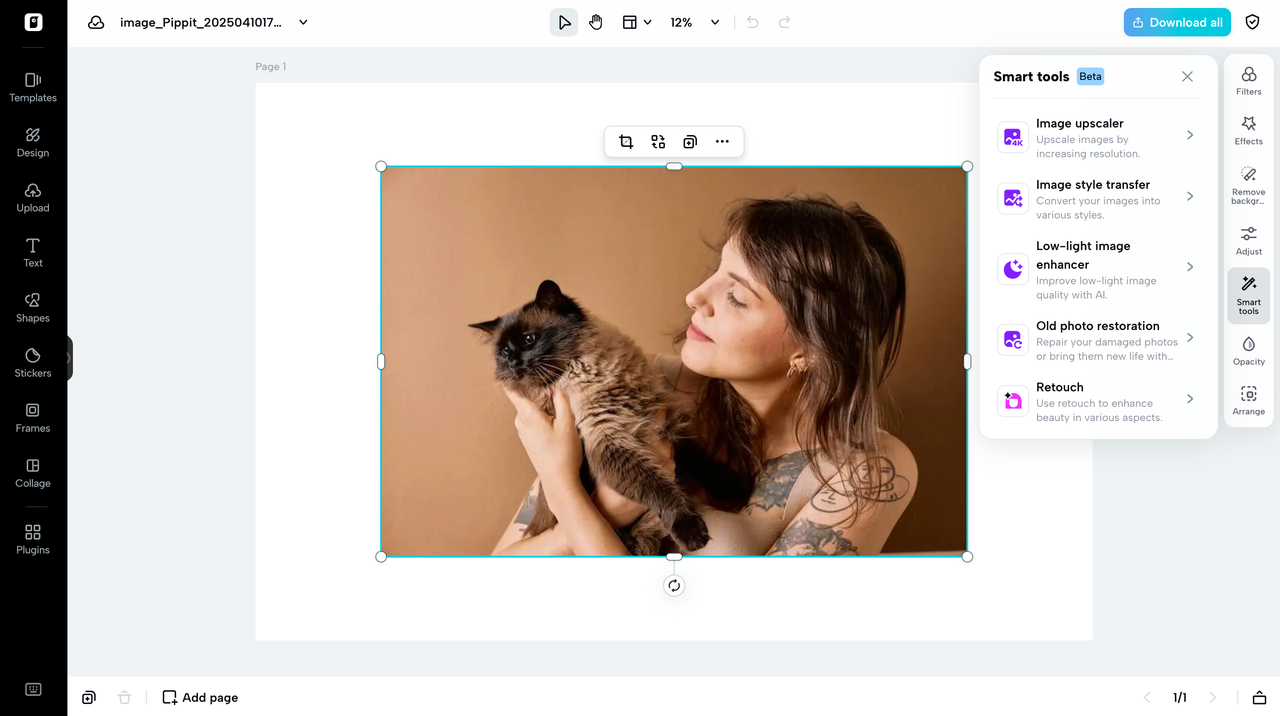Click the replace image icon in floating toolbar
Viewport: 1280px width, 716px height.
click(x=658, y=142)
